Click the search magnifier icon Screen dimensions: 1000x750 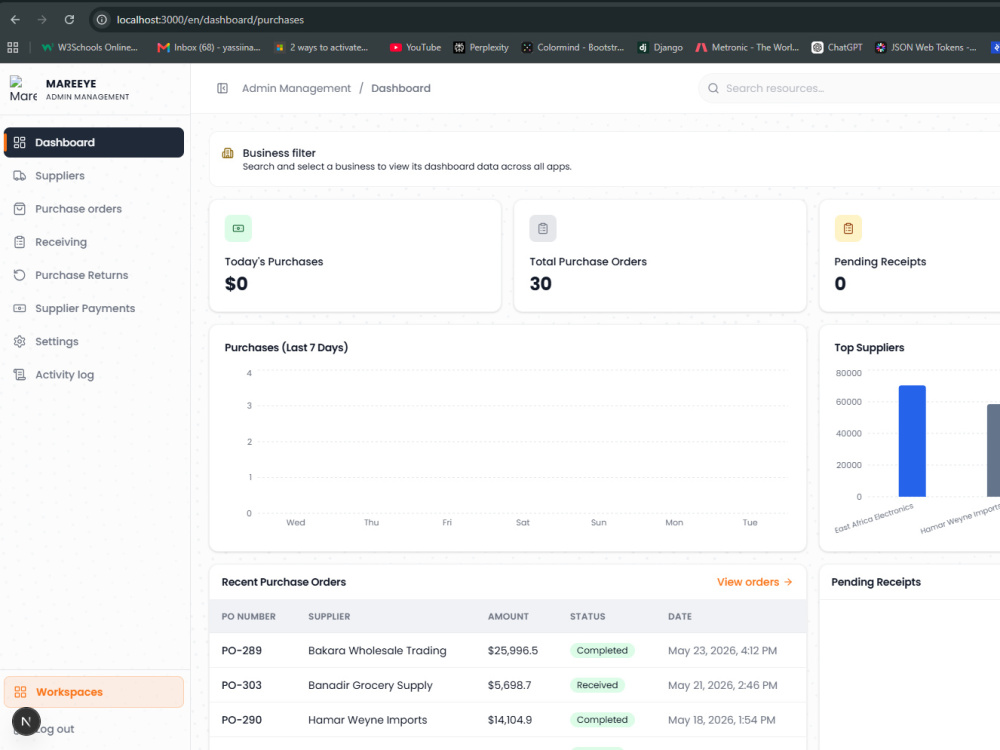(713, 88)
